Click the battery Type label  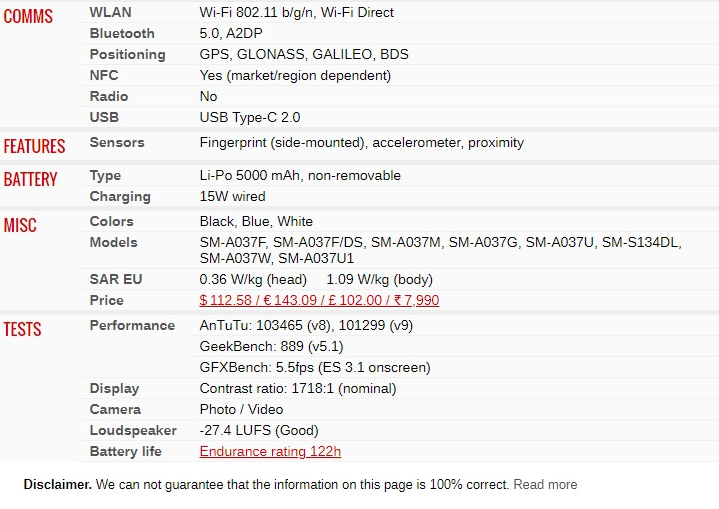point(105,176)
